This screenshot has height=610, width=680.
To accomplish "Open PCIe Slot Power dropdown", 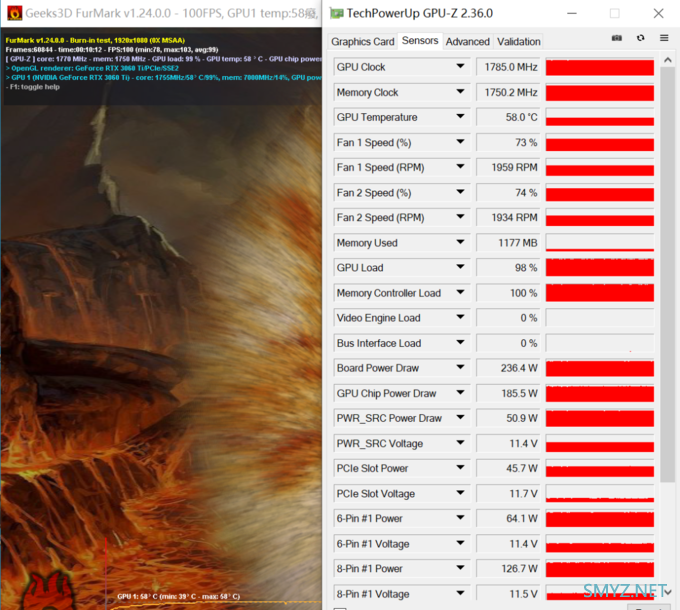I will (460, 468).
